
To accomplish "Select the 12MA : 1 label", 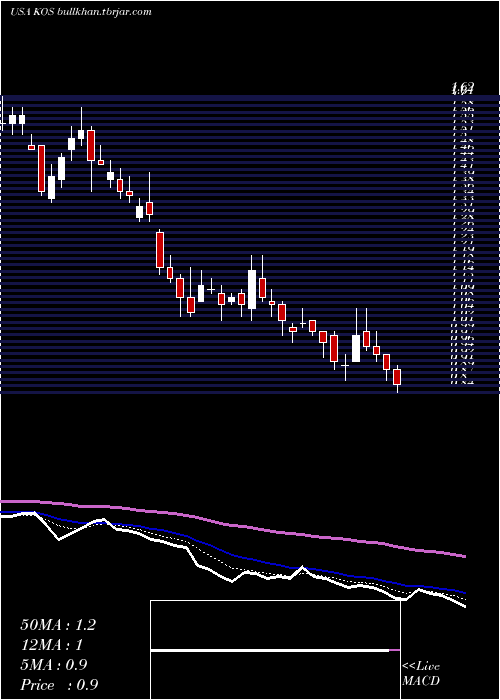I will coord(51,645).
